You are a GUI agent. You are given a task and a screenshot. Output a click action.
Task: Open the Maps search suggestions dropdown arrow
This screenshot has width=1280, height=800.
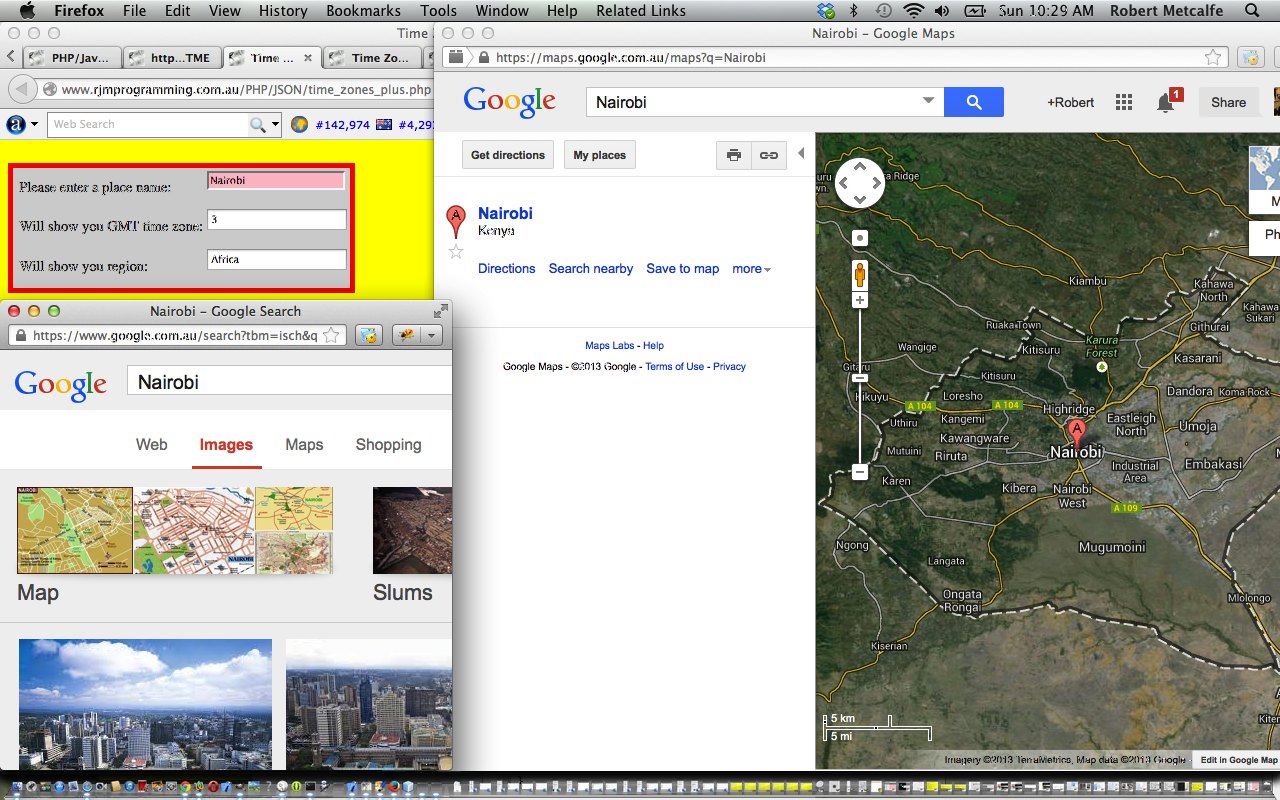click(x=929, y=101)
